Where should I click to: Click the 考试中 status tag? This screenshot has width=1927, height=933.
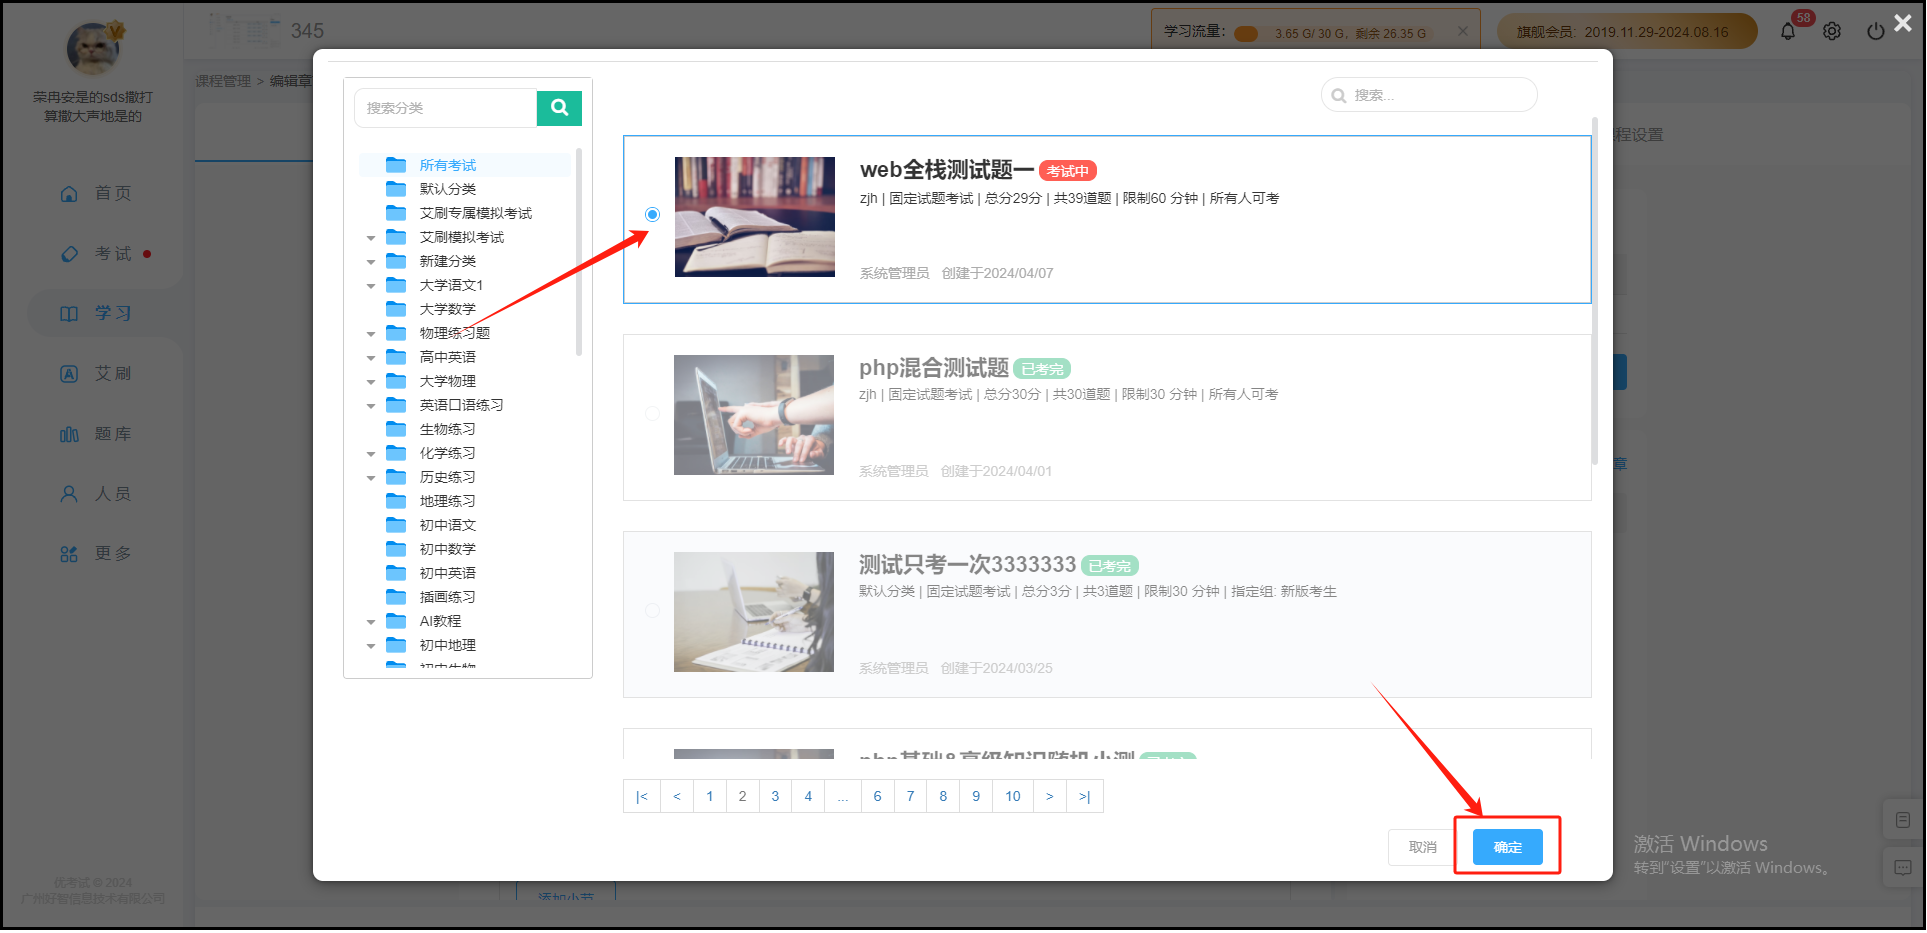(1068, 171)
